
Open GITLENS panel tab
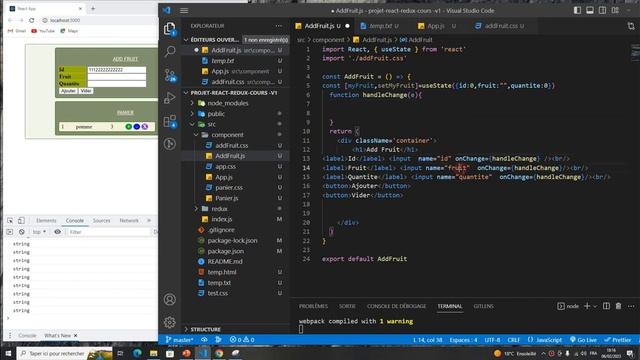click(x=483, y=306)
